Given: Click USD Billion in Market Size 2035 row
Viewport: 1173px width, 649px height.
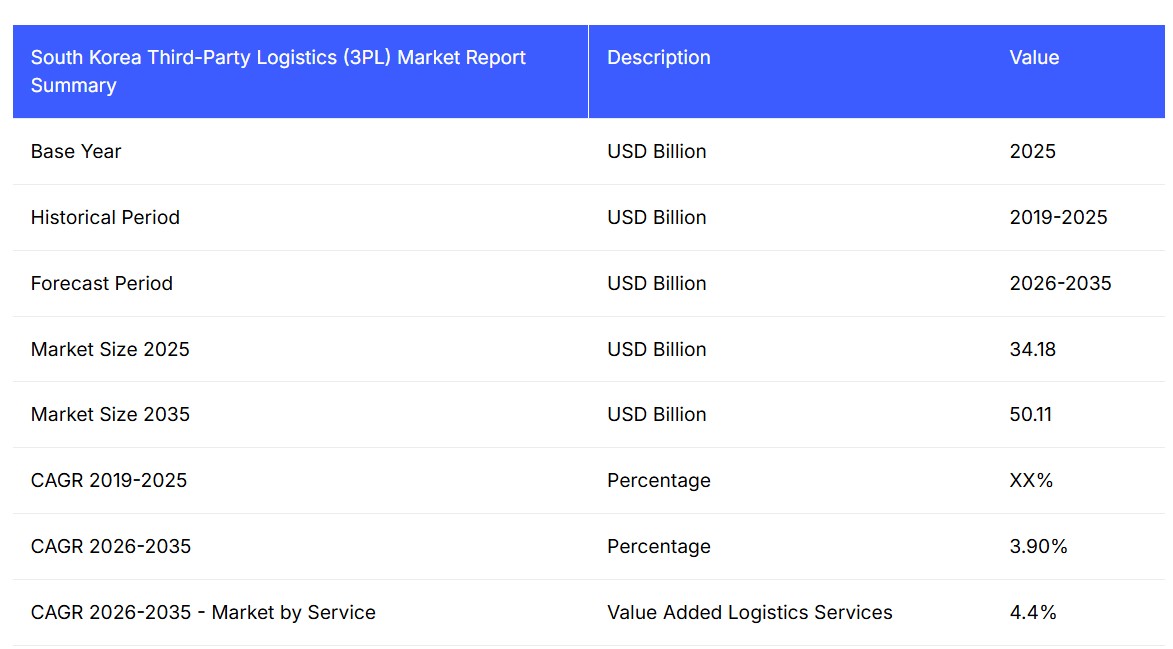Looking at the screenshot, I should point(656,415).
